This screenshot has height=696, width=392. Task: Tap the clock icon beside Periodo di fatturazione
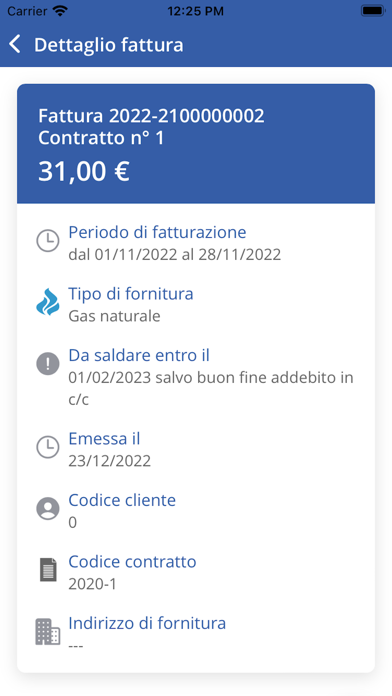pyautogui.click(x=48, y=241)
